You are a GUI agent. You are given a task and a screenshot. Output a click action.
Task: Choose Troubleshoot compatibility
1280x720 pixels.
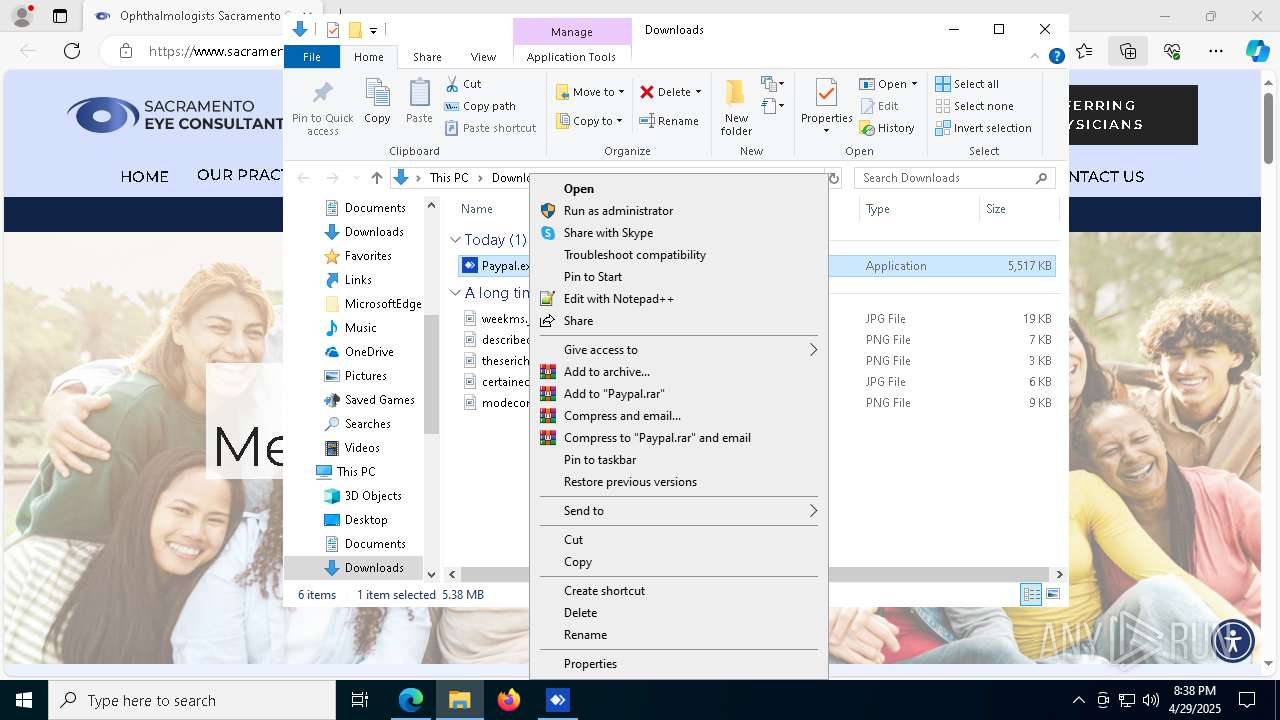coord(679,255)
